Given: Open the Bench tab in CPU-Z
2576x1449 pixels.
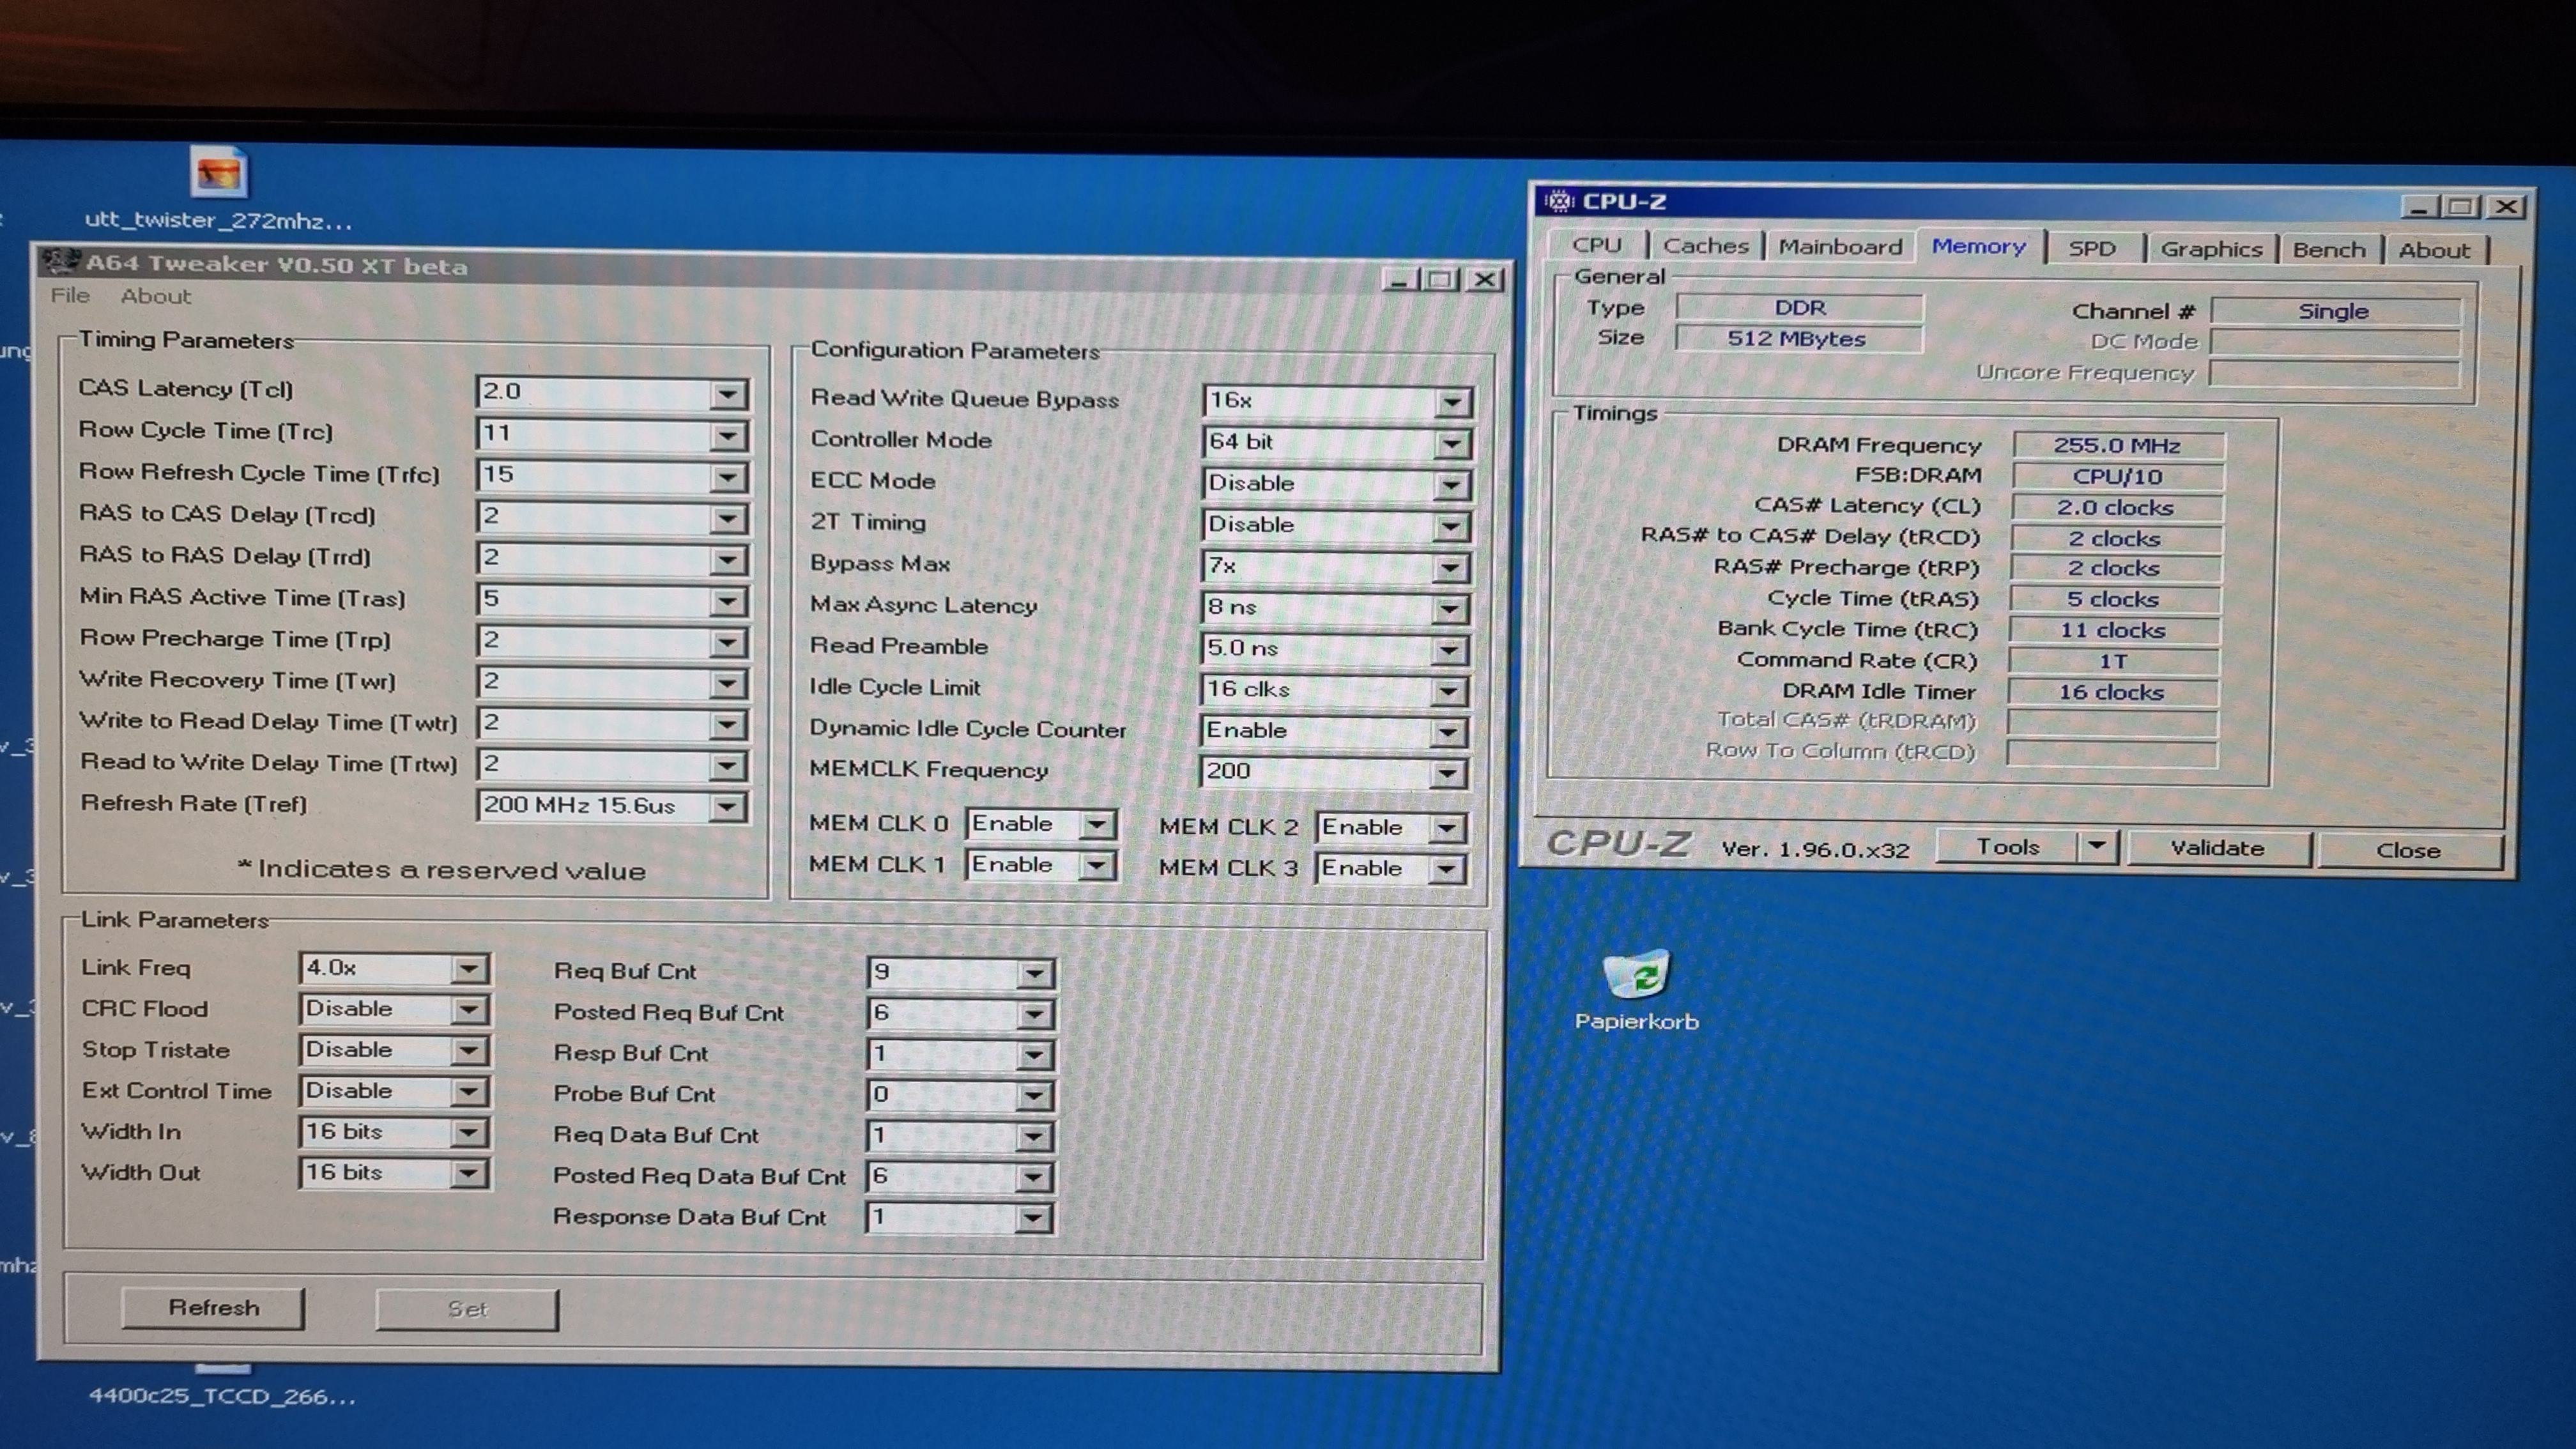Looking at the screenshot, I should click(2328, 250).
